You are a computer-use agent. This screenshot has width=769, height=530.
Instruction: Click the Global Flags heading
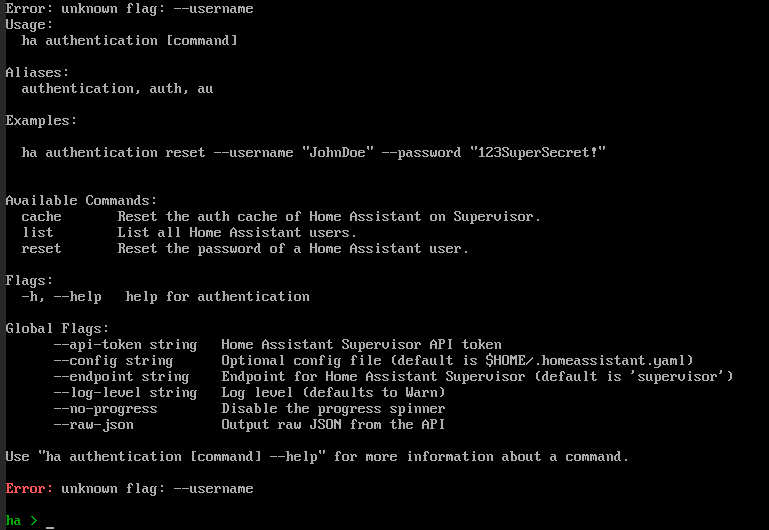pyautogui.click(x=57, y=328)
